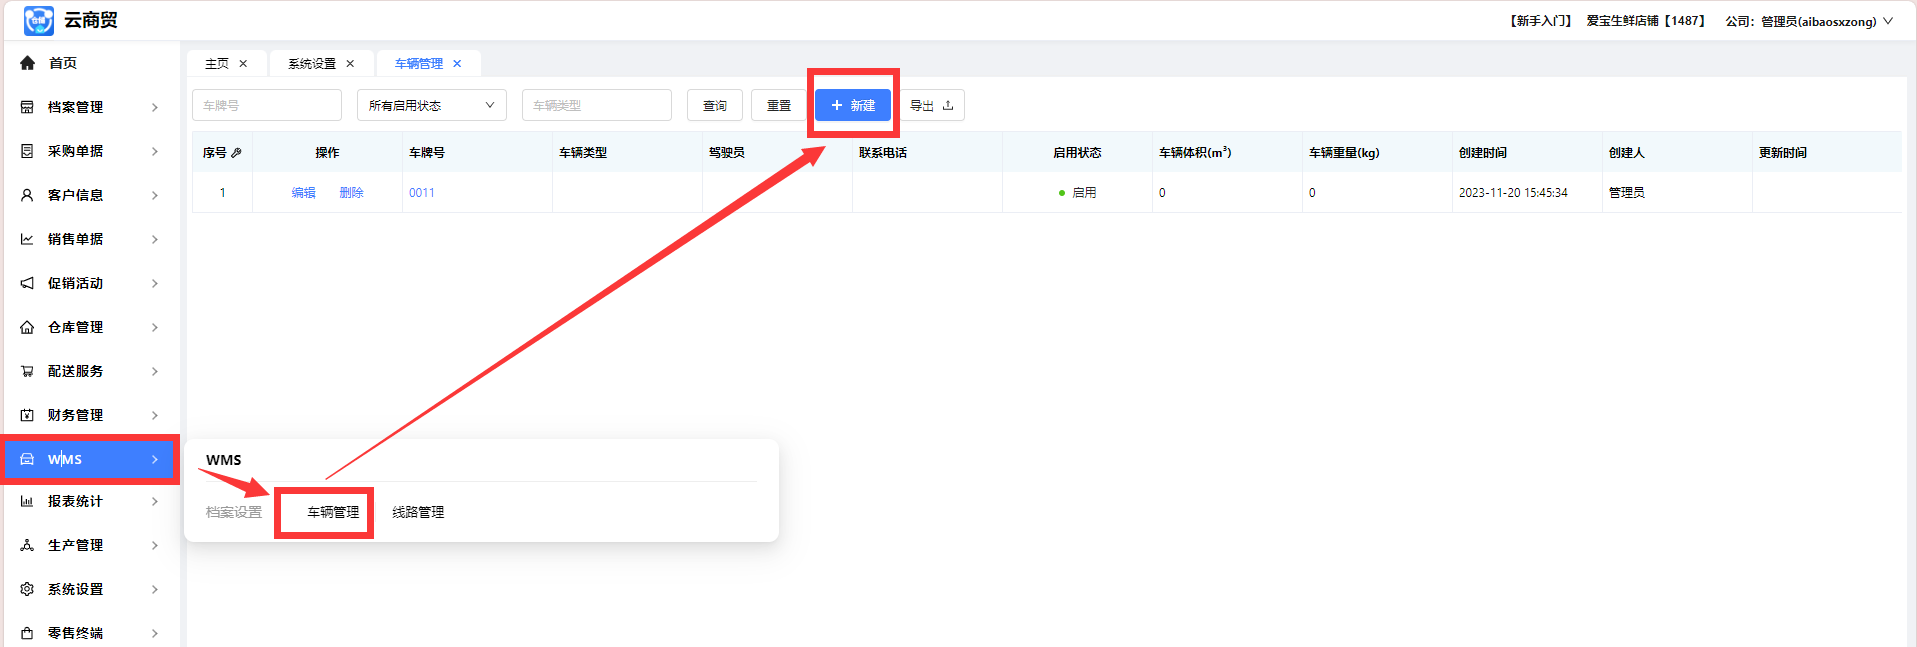Click the home icon beside 首页
Viewport: 1917px width, 647px height.
[x=27, y=63]
